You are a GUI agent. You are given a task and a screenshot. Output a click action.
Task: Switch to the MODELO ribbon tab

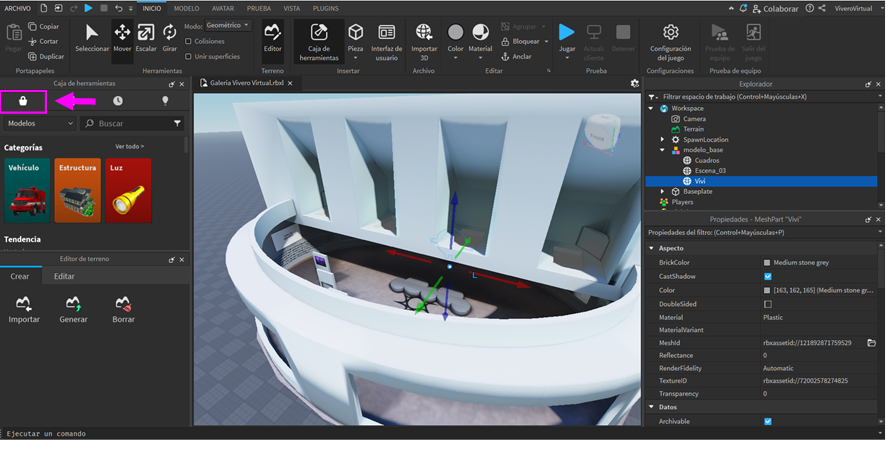tap(187, 8)
